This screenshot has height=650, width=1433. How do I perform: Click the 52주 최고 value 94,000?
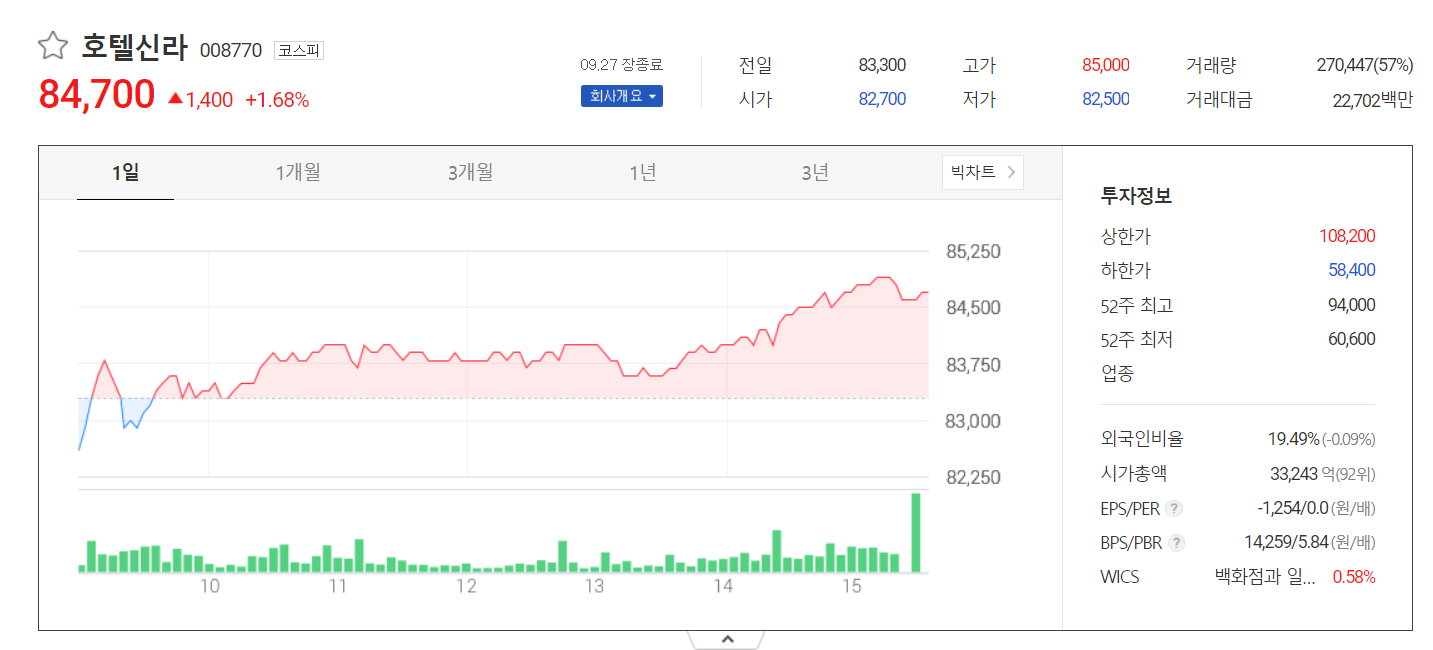(1352, 305)
